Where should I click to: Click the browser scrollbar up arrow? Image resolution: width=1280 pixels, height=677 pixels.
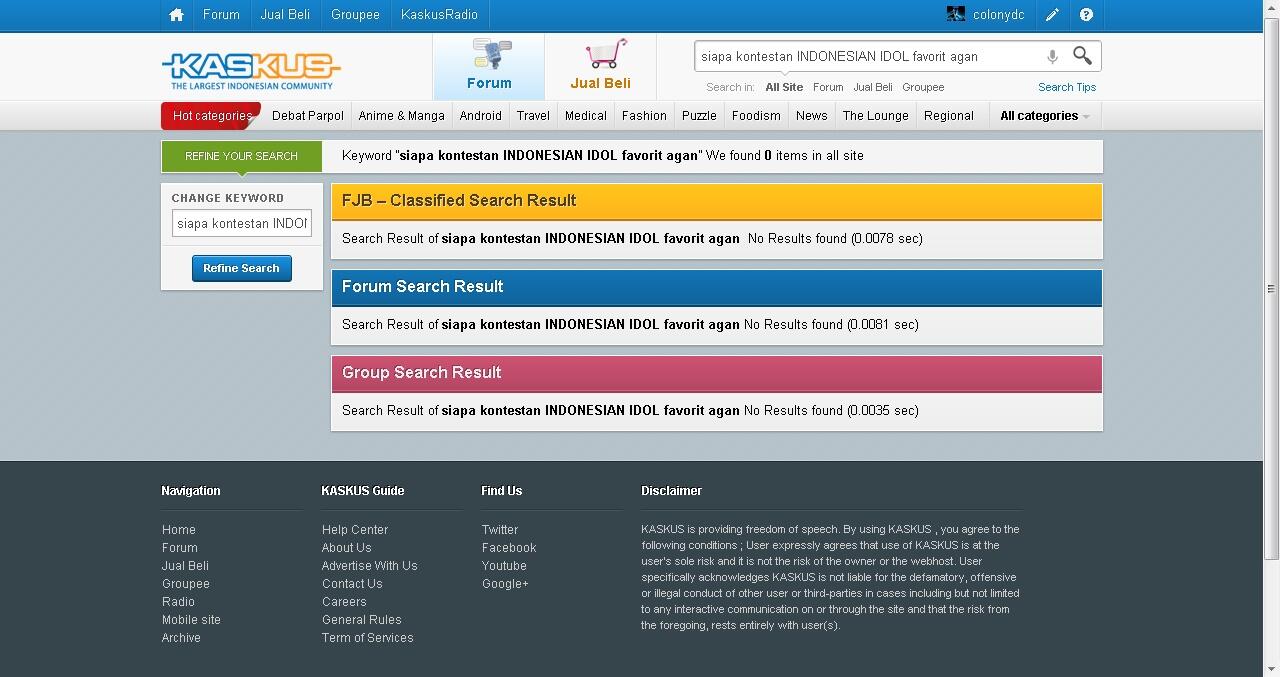pos(1272,8)
